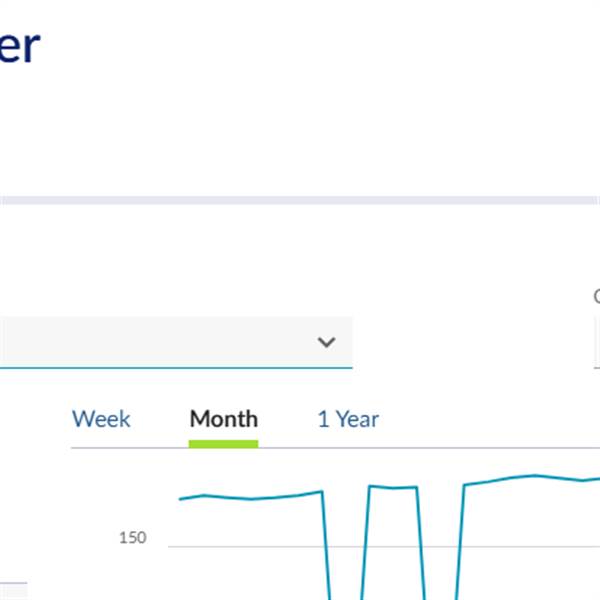600x600 pixels.
Task: Click the middle plateau between the chart dips
Action: 393,487
